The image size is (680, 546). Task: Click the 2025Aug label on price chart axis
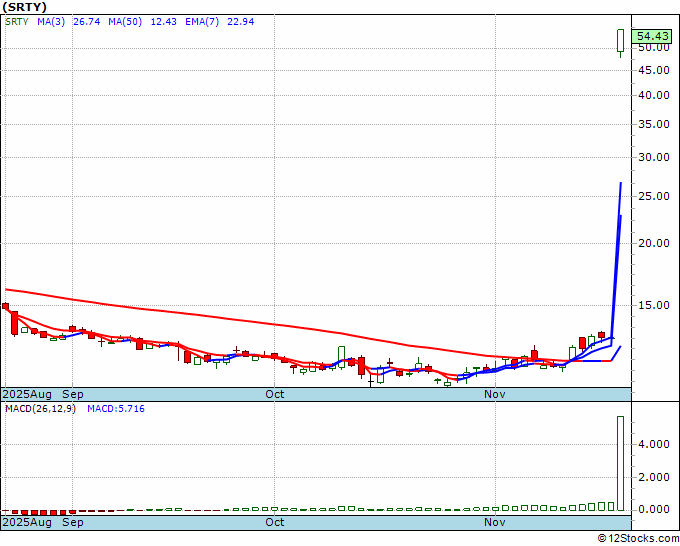pyautogui.click(x=28, y=394)
